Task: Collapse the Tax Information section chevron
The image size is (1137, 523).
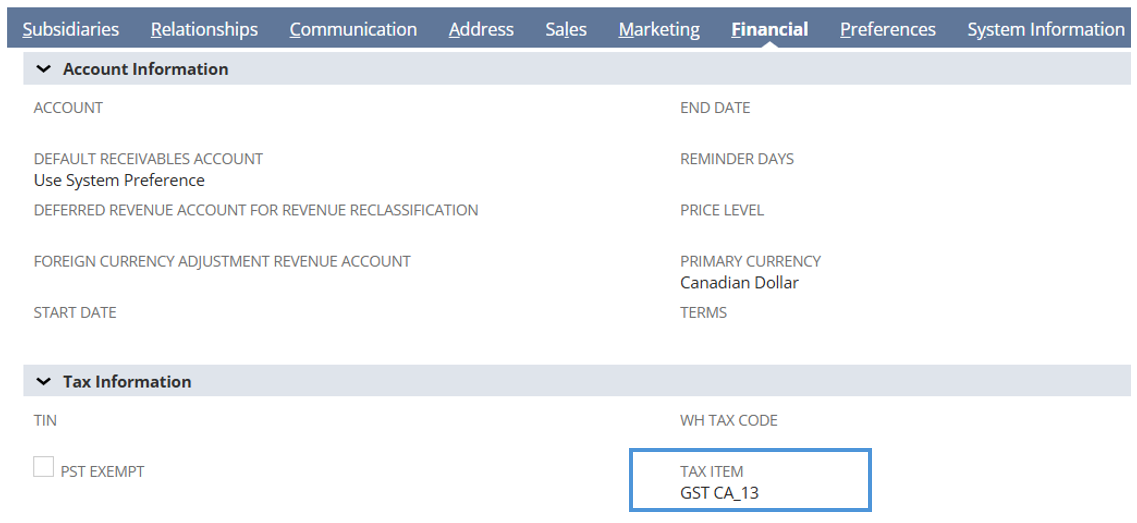Action: [44, 382]
